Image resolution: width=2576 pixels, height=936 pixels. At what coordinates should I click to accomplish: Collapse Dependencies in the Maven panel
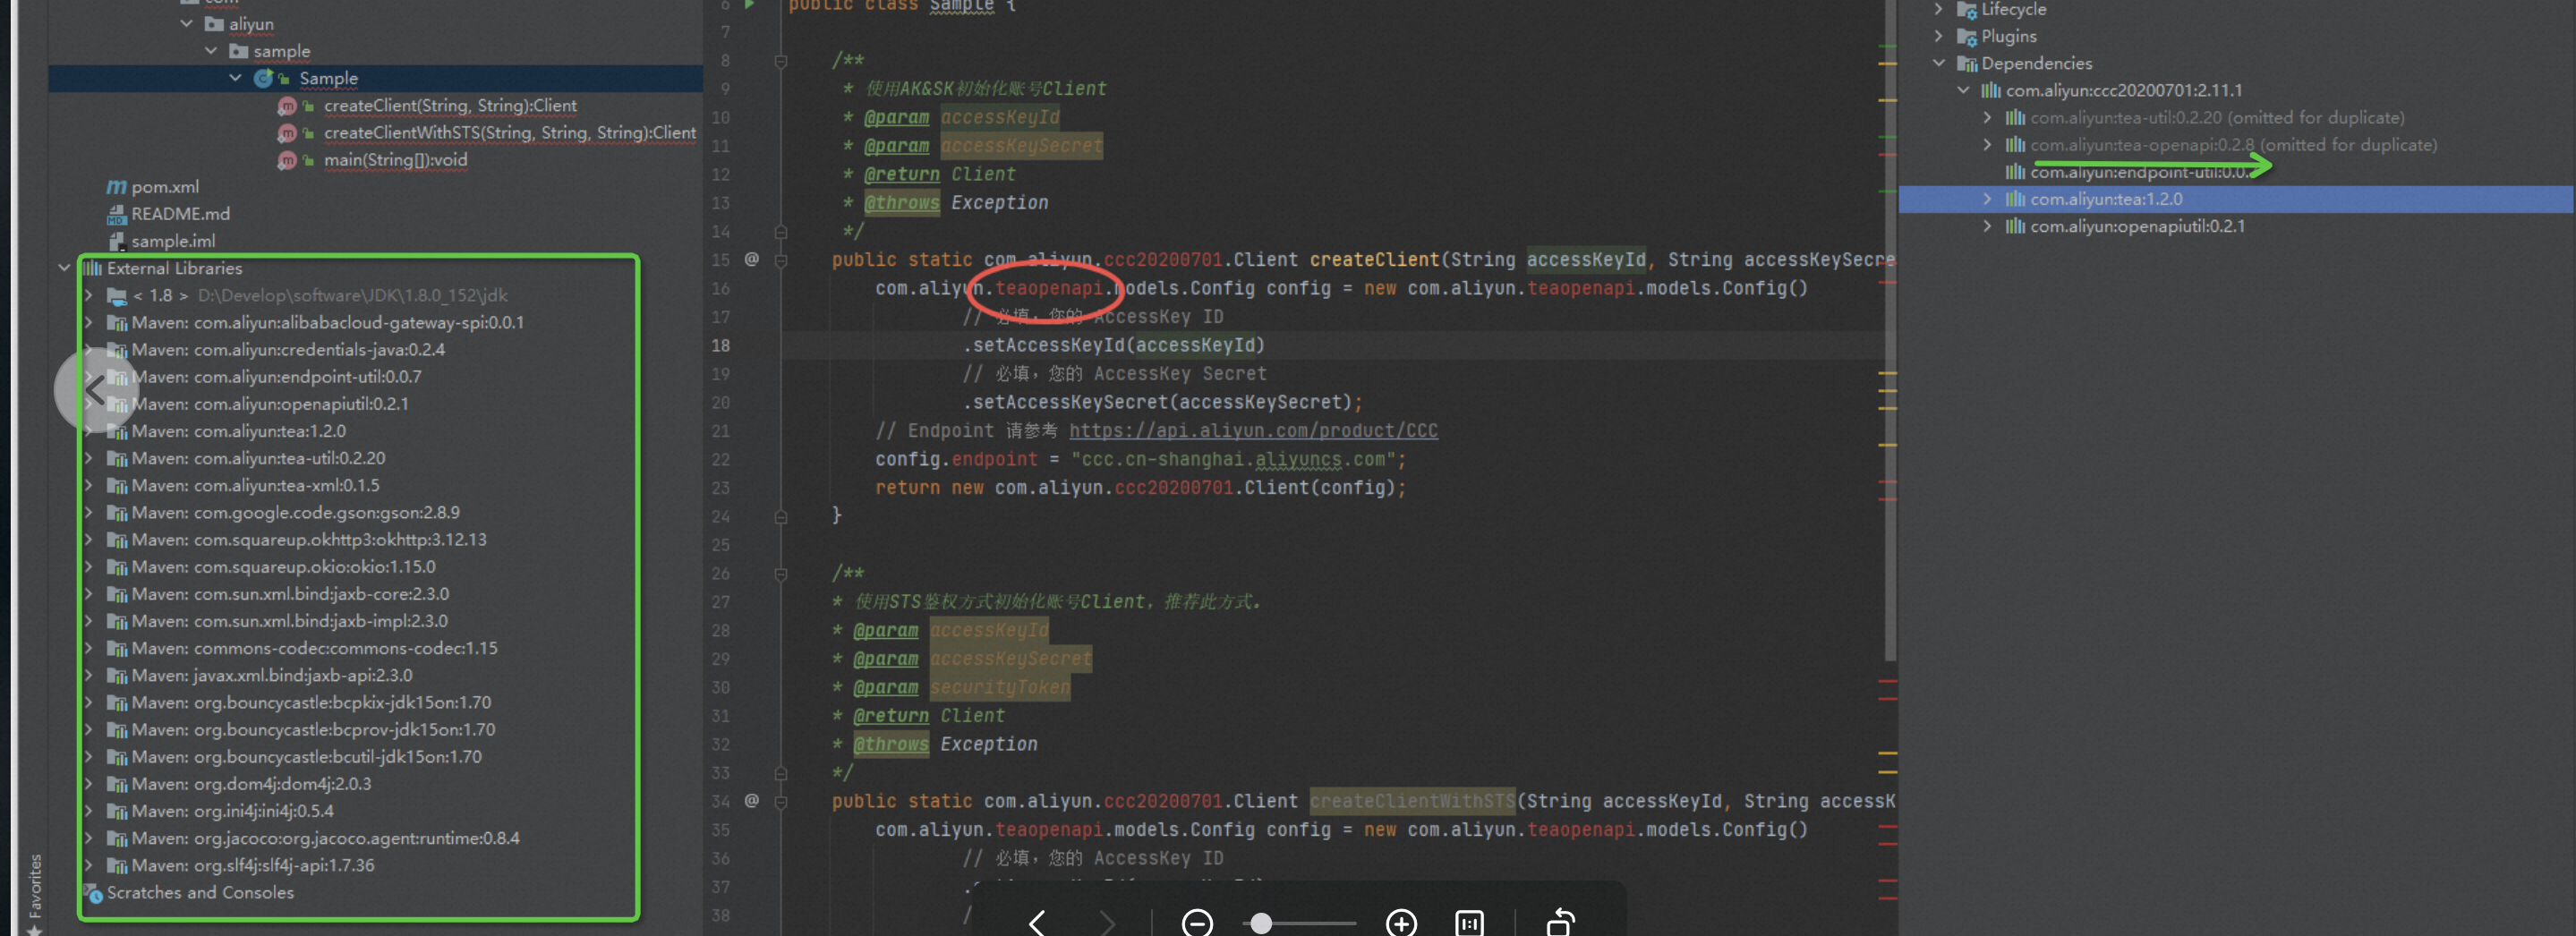(x=1939, y=63)
